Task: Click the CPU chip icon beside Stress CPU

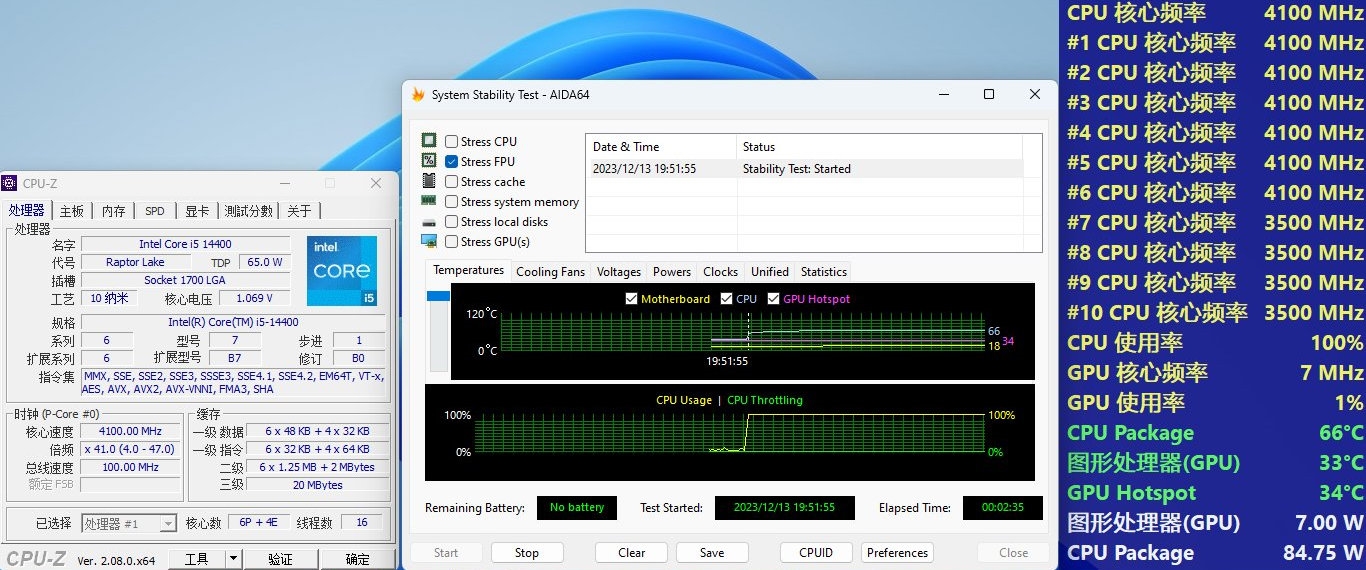Action: pos(429,141)
